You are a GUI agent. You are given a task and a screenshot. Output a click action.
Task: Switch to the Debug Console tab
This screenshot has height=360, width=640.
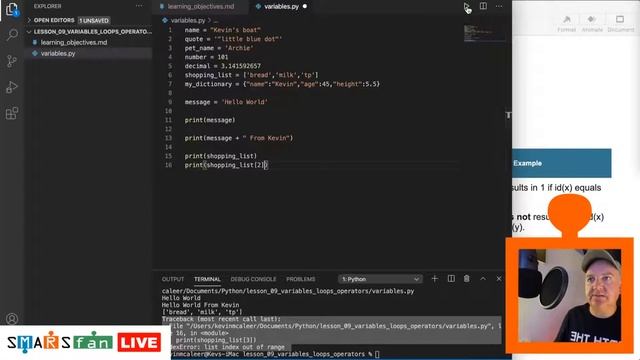(x=253, y=279)
